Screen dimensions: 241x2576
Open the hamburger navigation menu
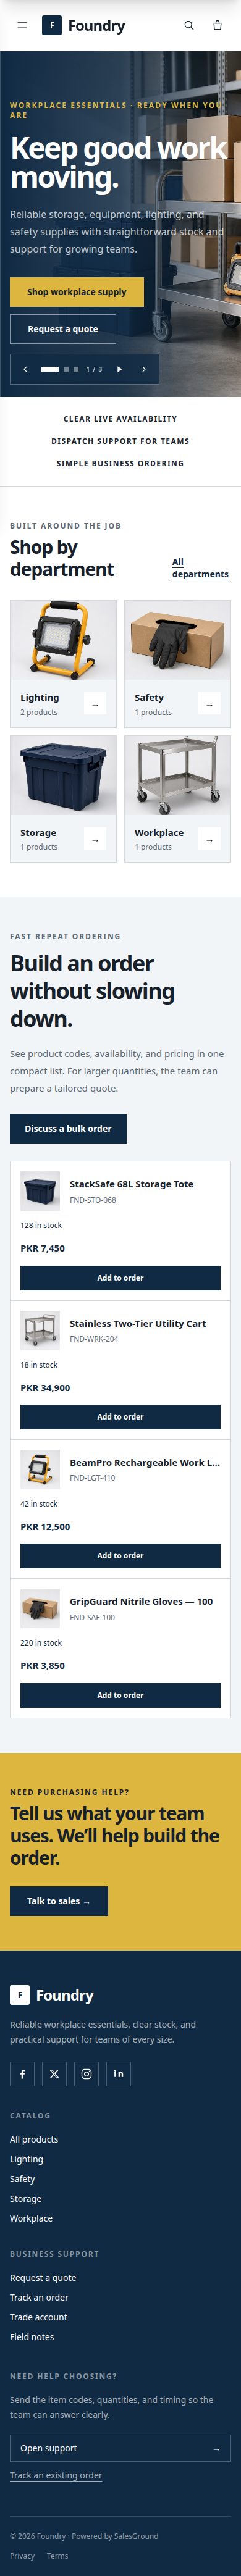(x=22, y=25)
